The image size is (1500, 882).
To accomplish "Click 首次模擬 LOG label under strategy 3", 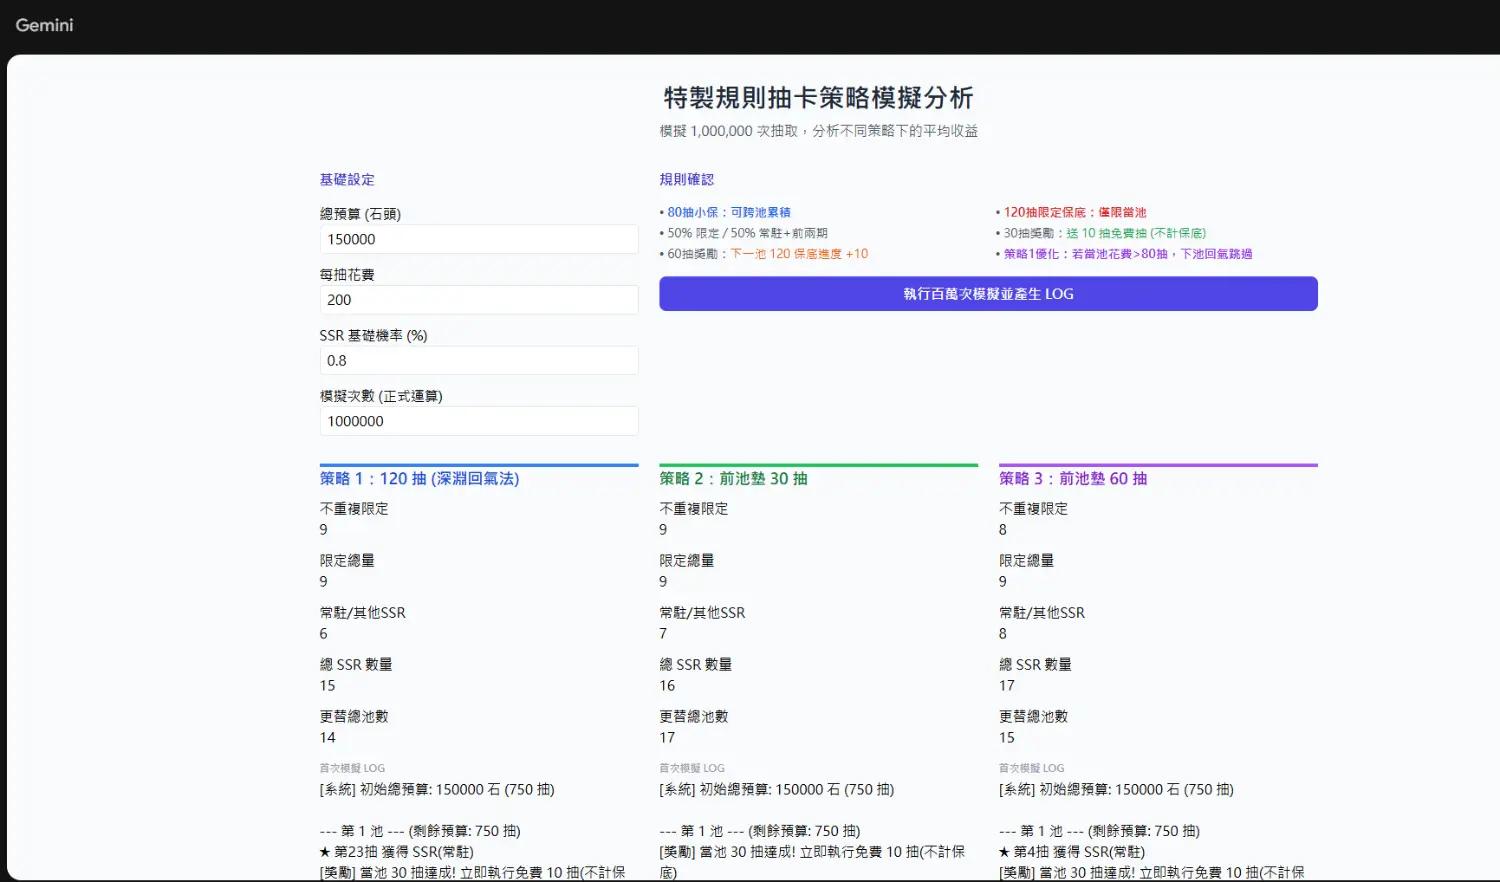I will coord(1031,768).
